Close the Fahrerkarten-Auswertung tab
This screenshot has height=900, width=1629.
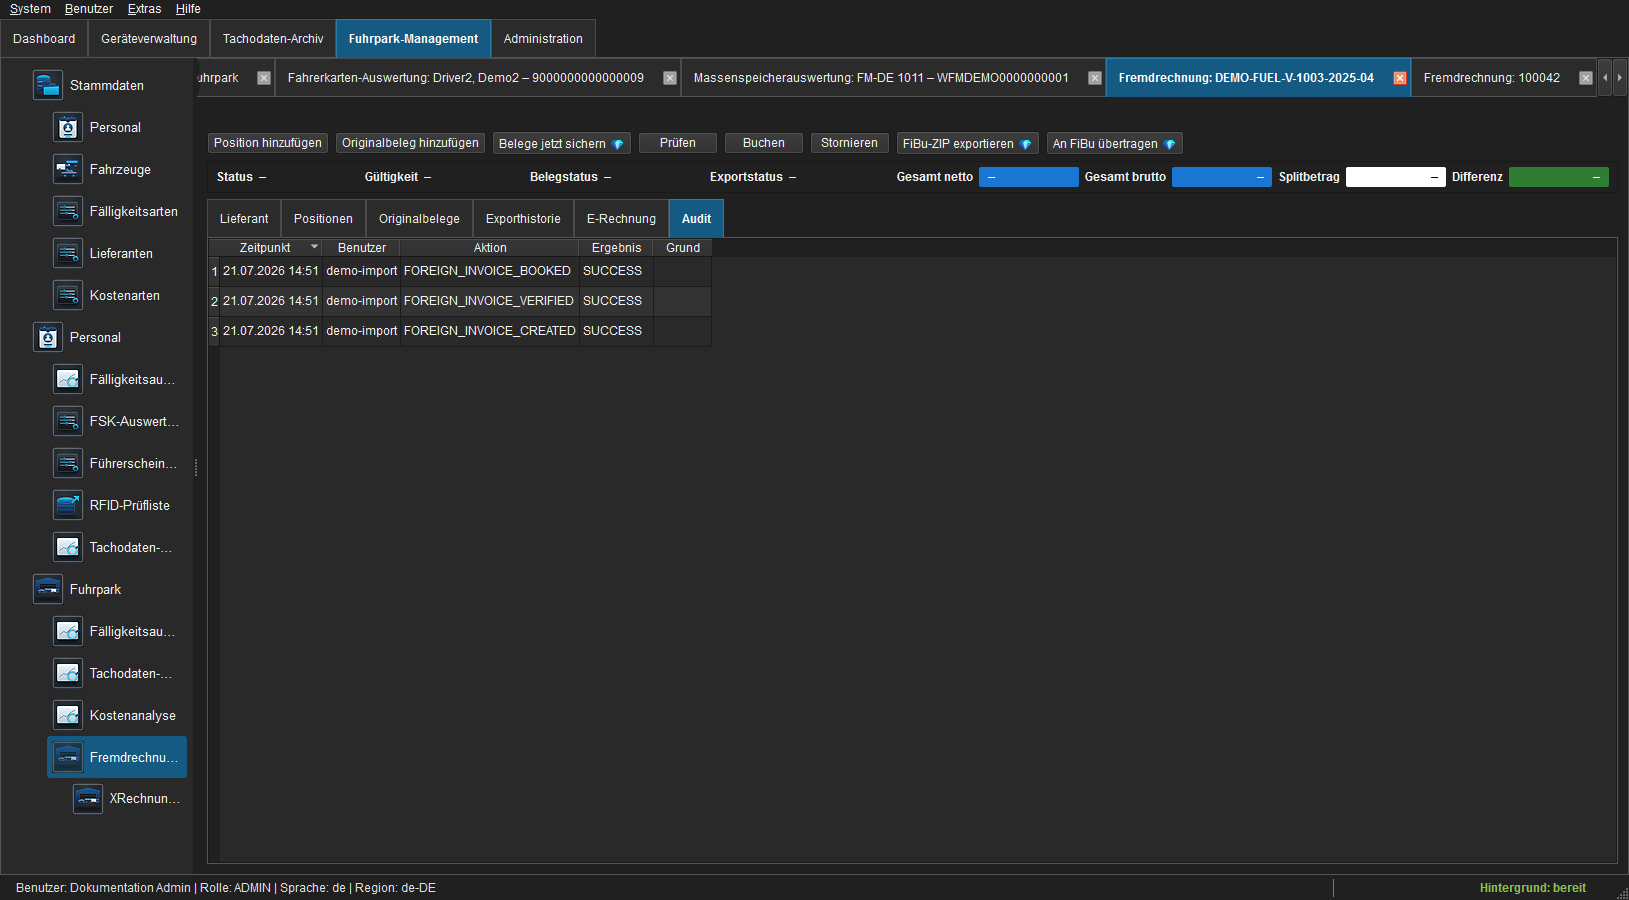670,78
